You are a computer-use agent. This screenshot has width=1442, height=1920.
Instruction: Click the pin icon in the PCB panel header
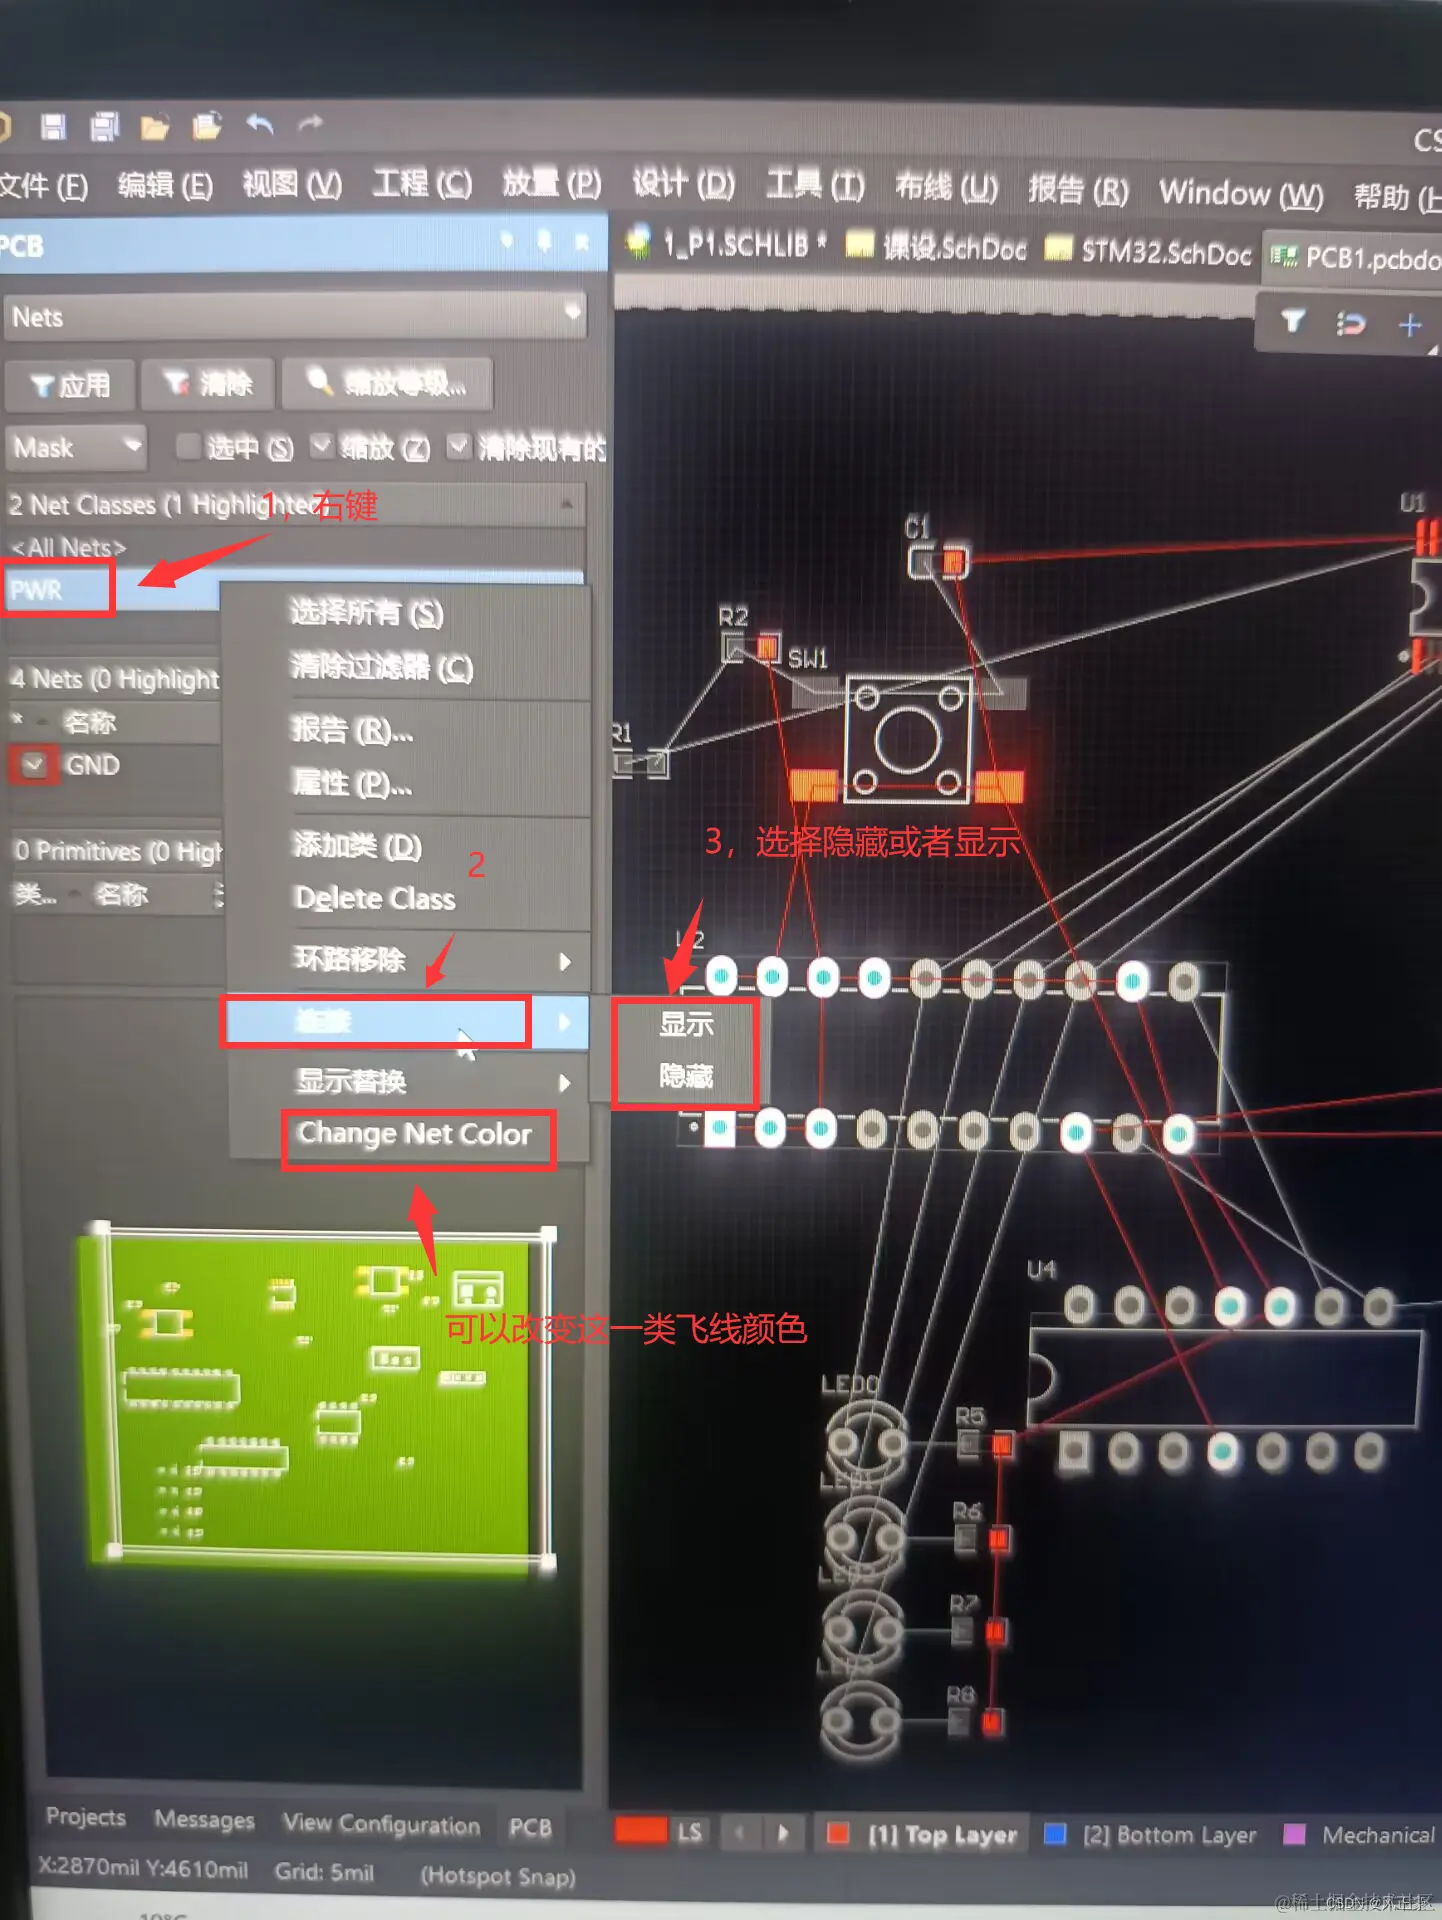click(x=544, y=240)
